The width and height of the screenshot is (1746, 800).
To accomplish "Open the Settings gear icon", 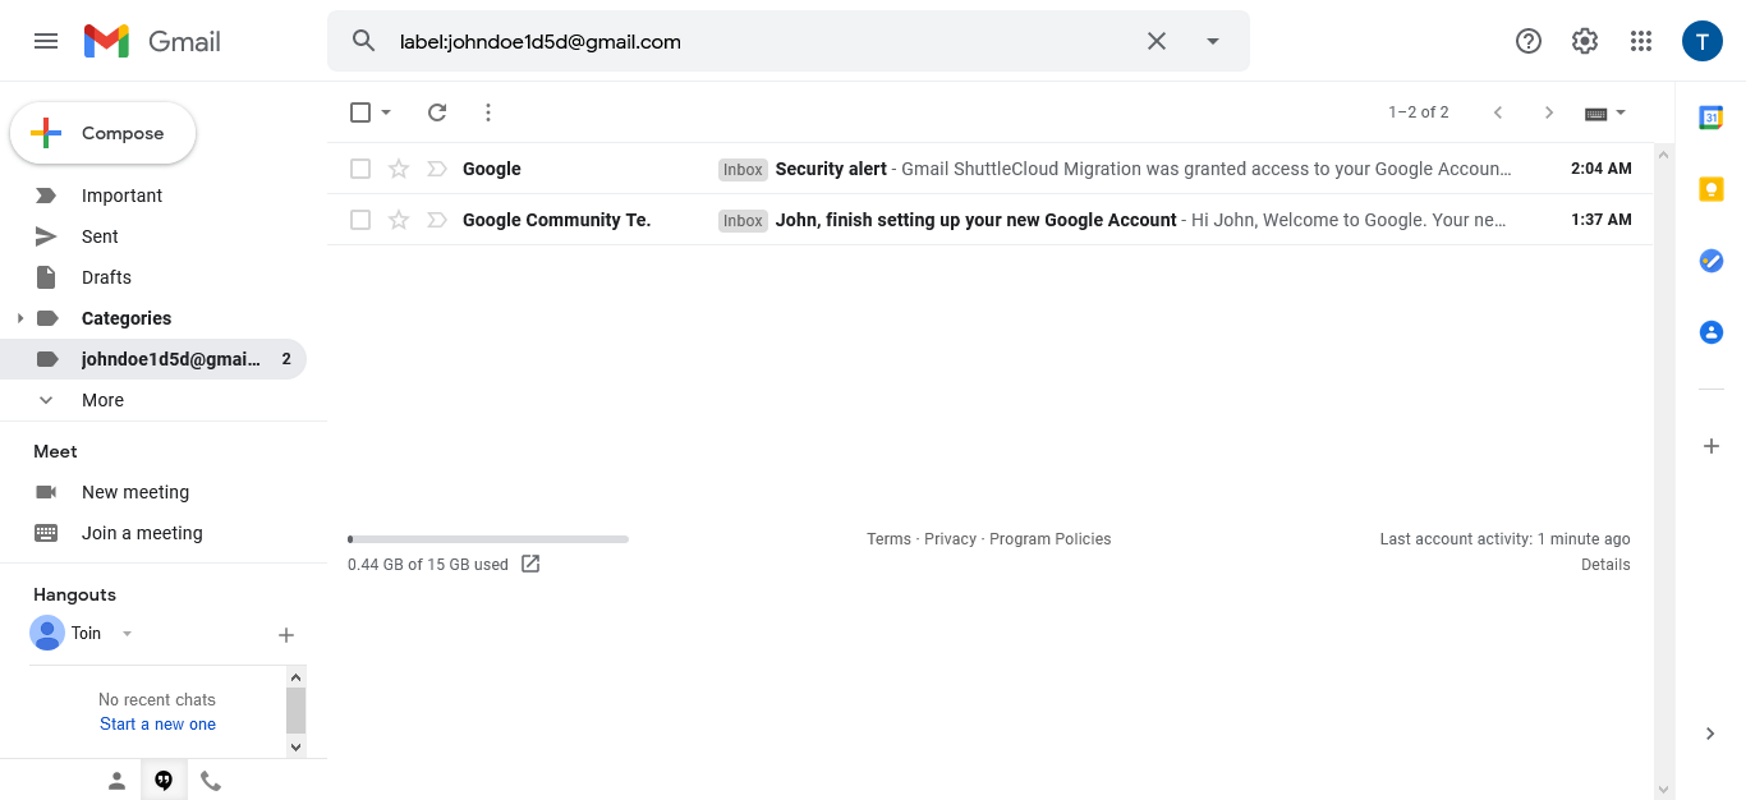I will (1584, 41).
